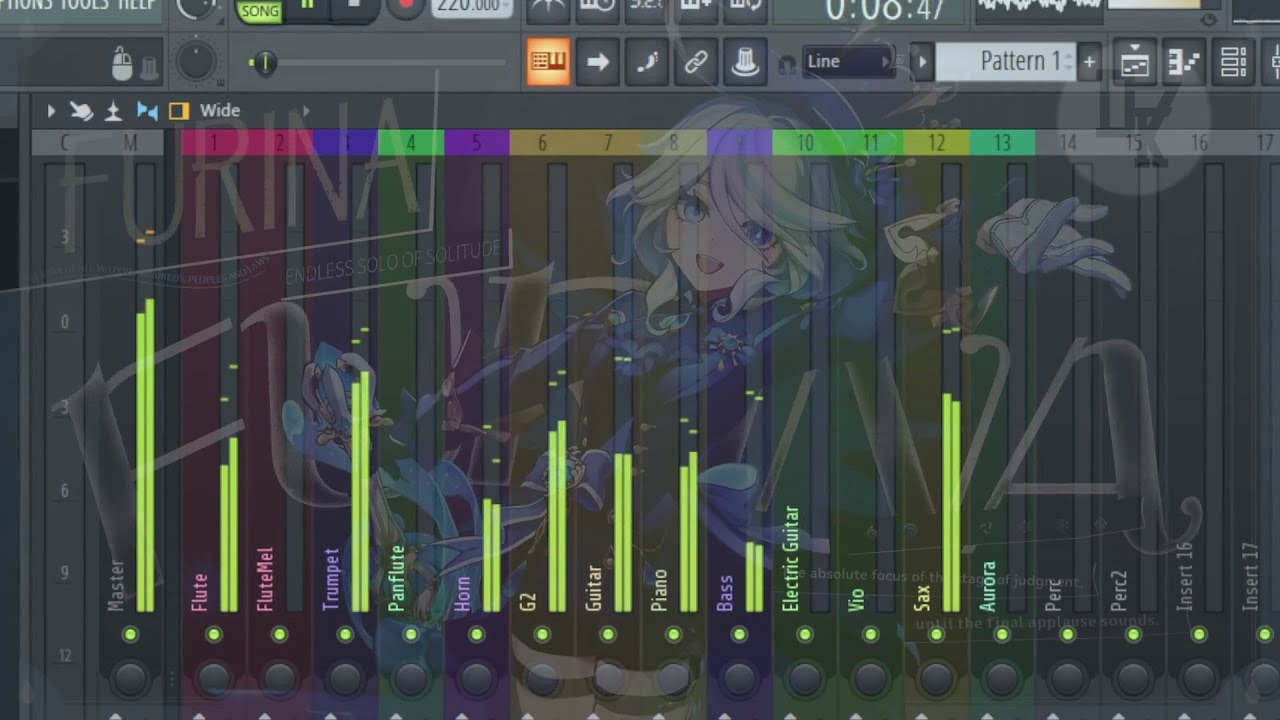Select the G2 track label

tap(528, 602)
